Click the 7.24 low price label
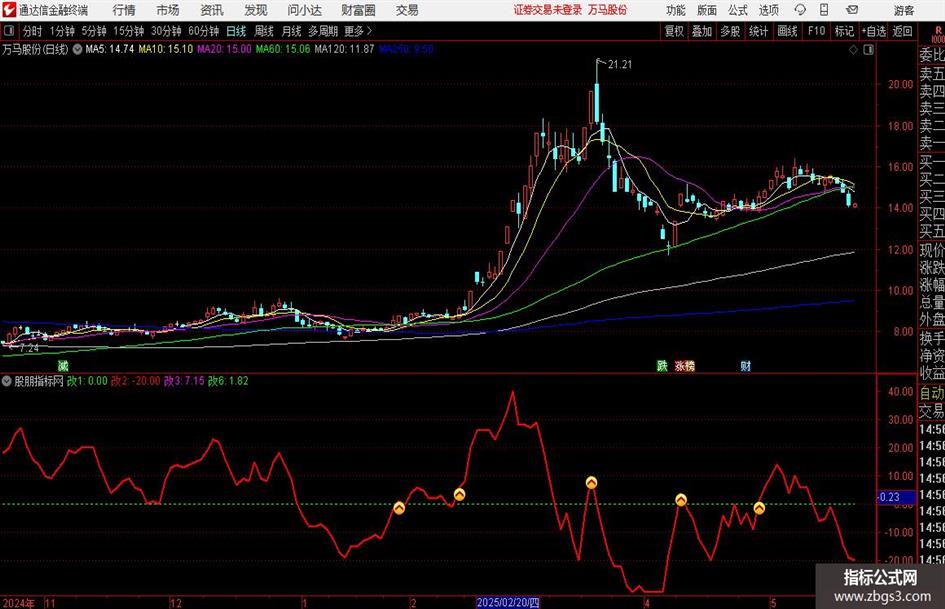Screen dimensions: 945x609 (28, 348)
